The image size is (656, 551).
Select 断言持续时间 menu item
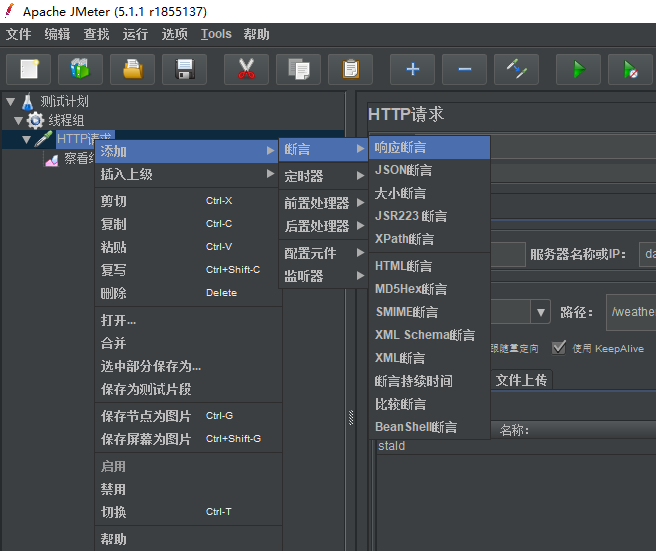[429, 381]
